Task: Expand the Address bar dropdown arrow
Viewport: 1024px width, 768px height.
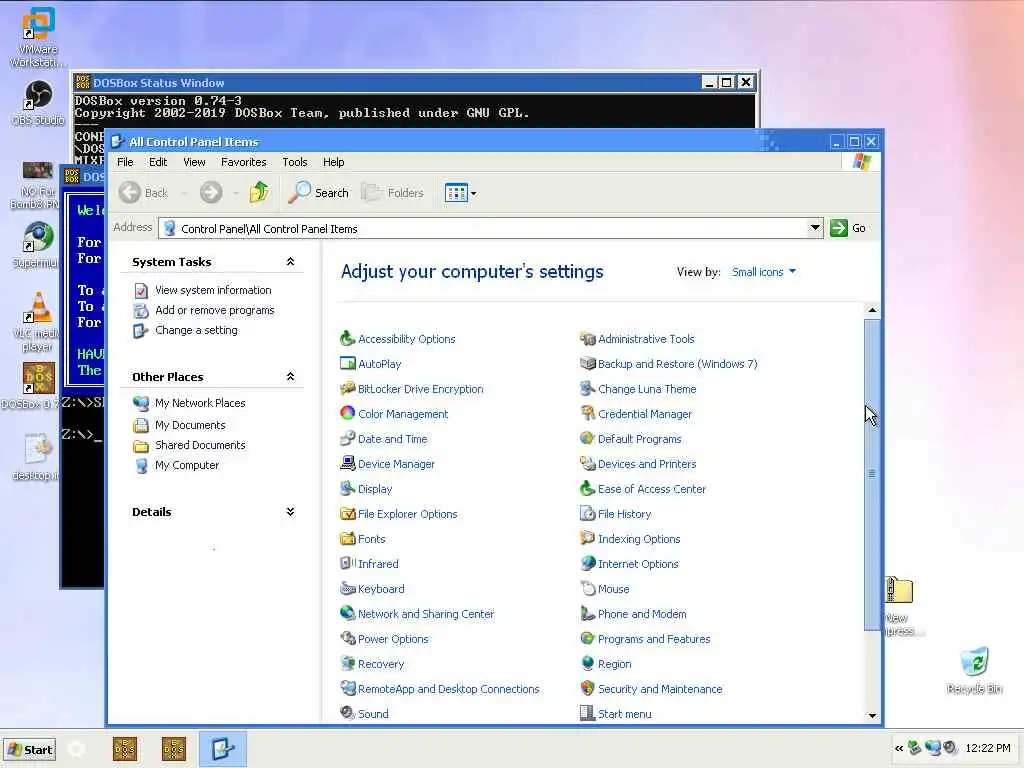Action: point(814,228)
